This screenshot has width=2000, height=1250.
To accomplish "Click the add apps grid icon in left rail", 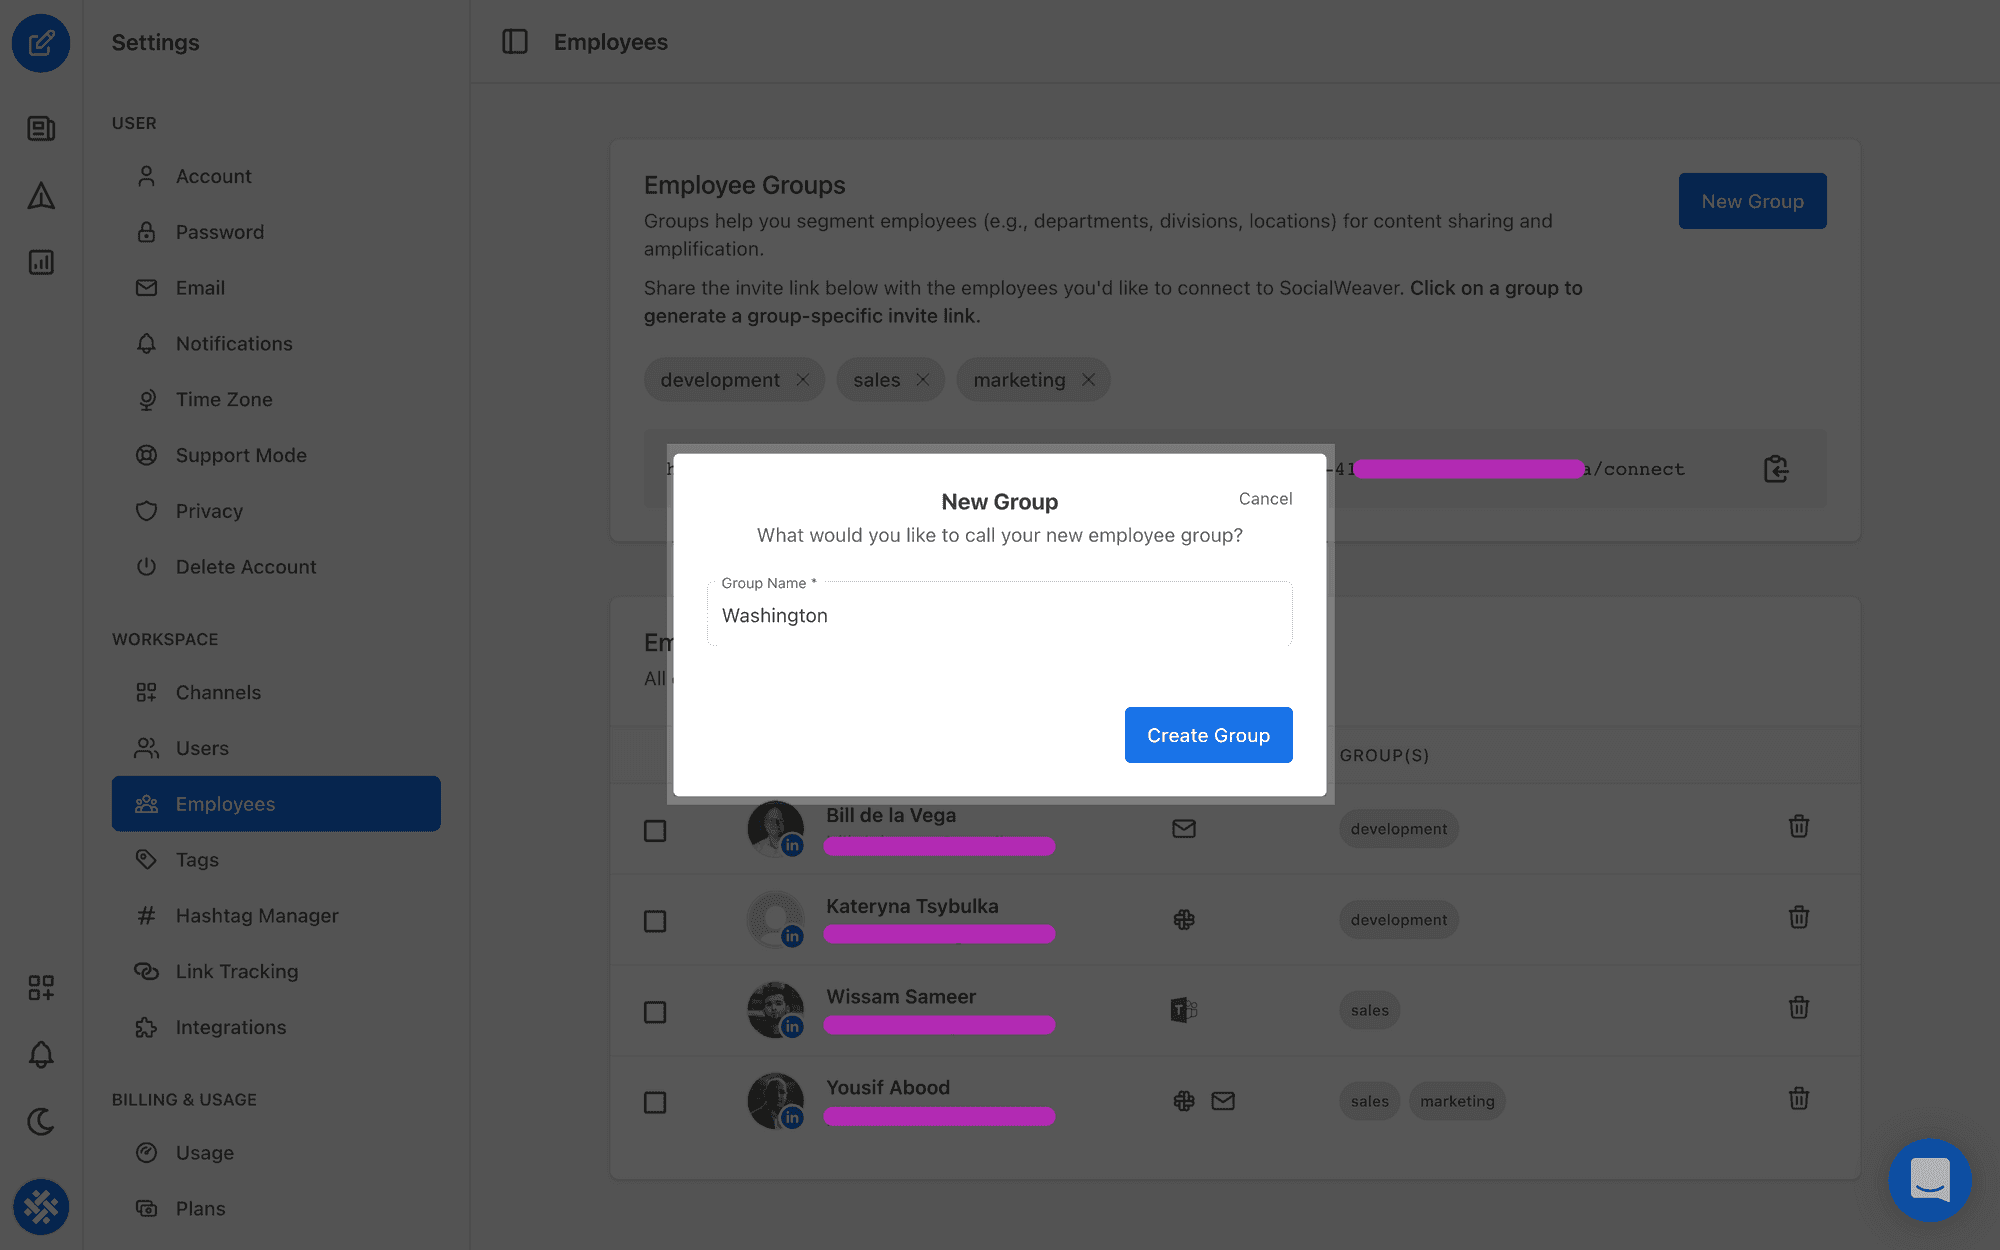I will pos(41,988).
